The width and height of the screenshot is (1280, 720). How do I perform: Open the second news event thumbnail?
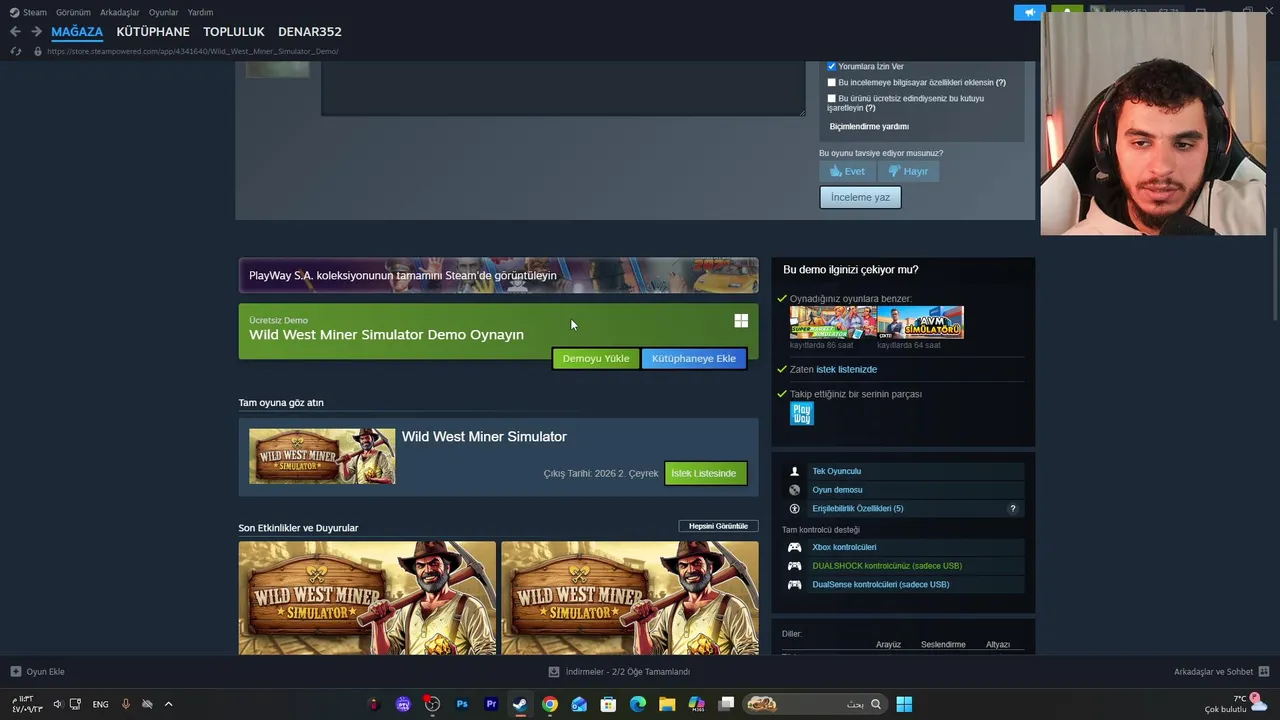point(630,598)
